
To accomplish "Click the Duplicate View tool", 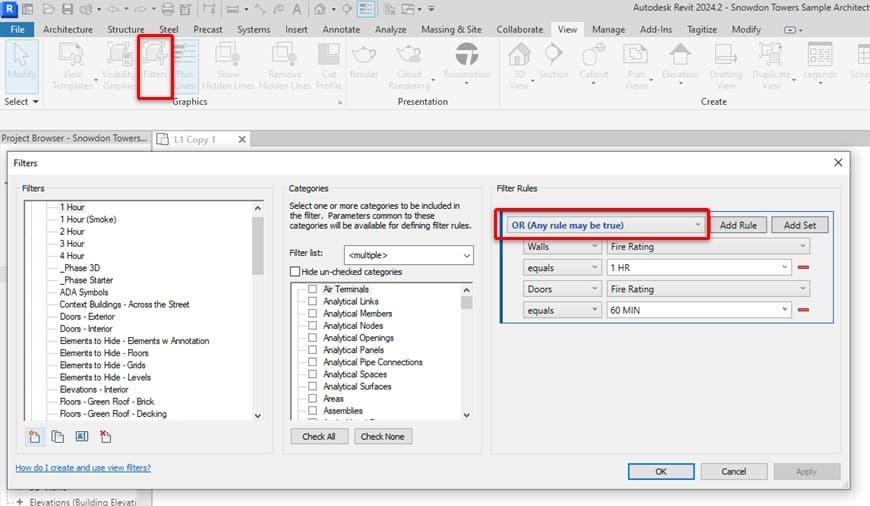I will [771, 67].
